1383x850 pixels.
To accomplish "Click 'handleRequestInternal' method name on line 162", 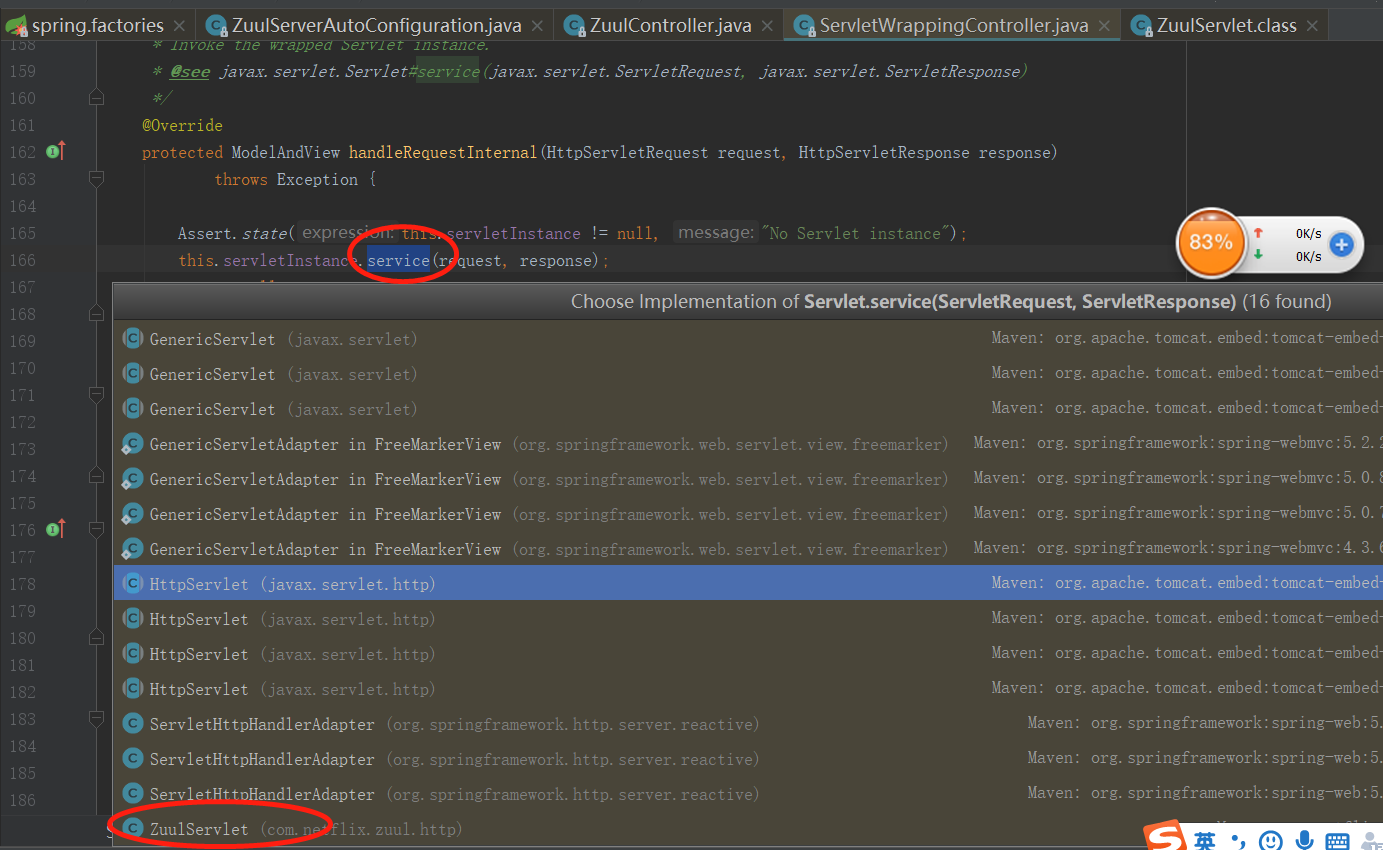I will (443, 152).
